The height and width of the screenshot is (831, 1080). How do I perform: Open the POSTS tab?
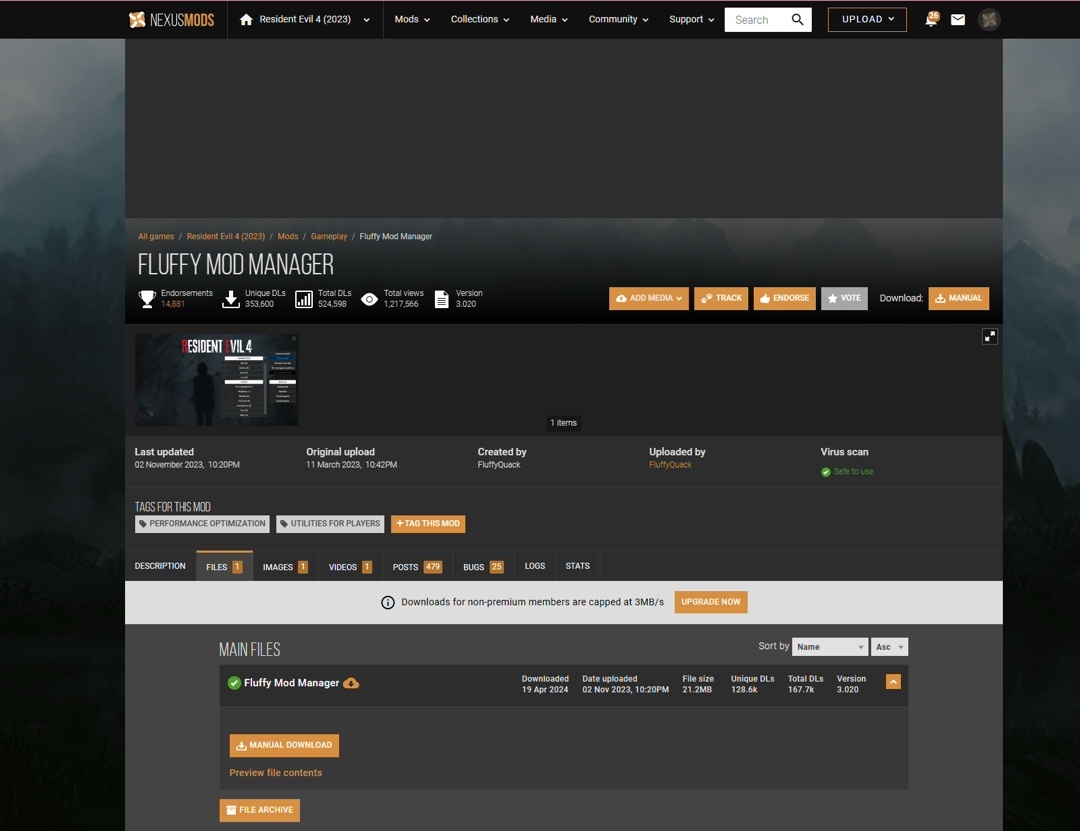click(417, 566)
